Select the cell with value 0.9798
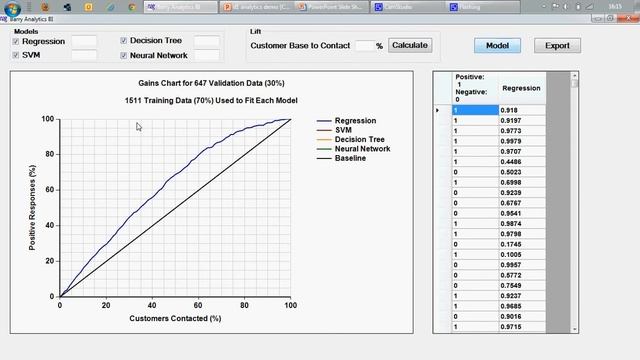 point(522,234)
